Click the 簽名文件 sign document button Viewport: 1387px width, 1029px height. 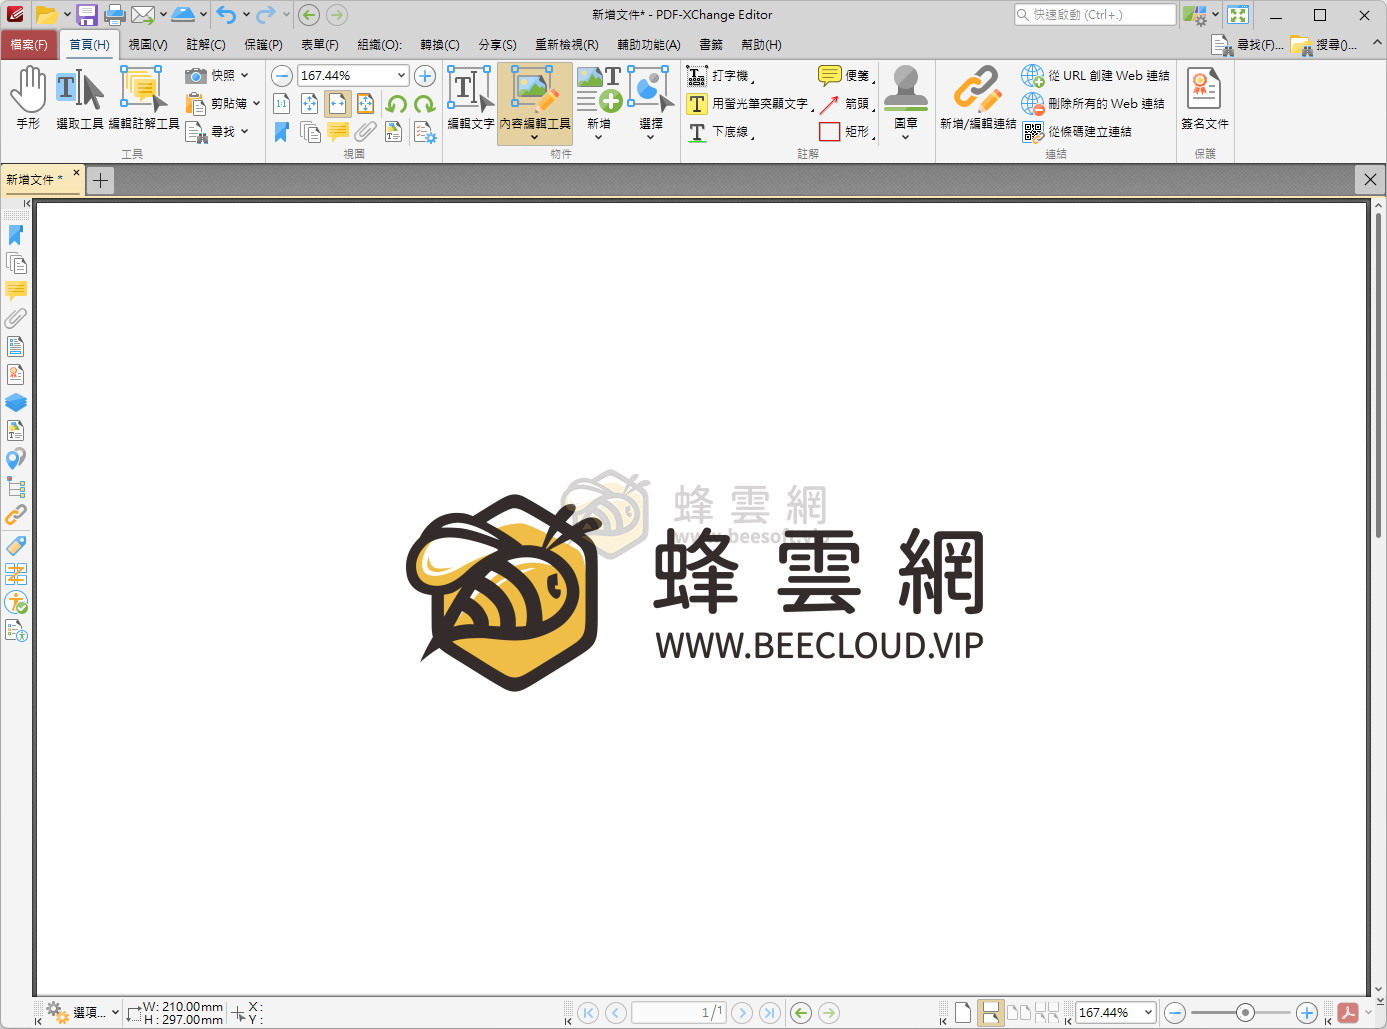coord(1205,98)
